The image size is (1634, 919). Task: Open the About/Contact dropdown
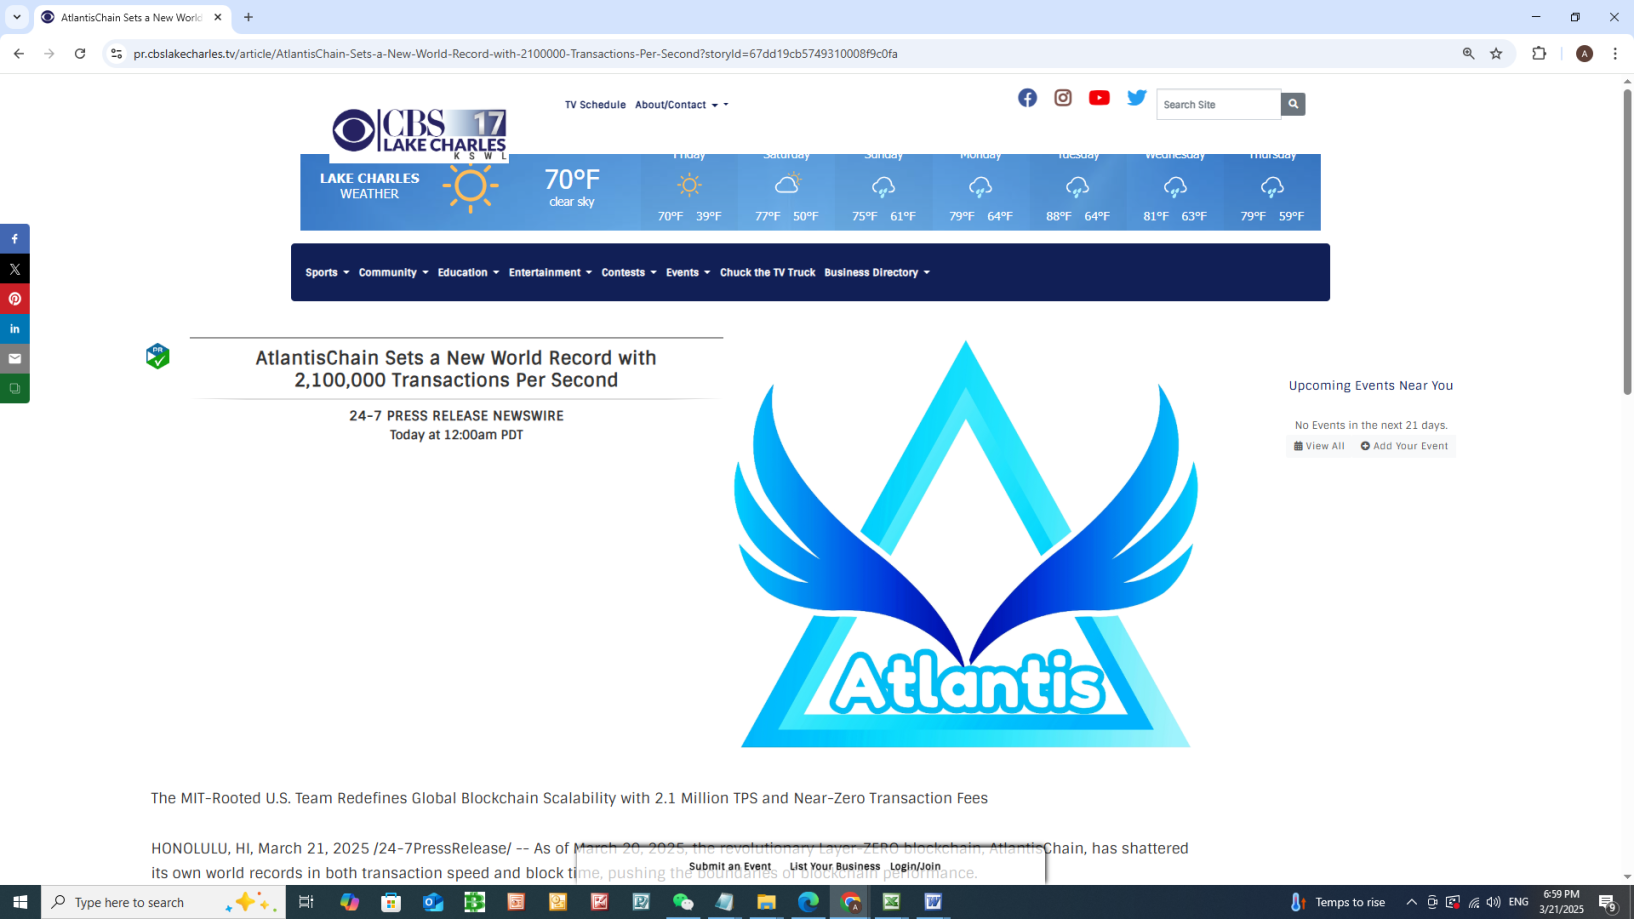pyautogui.click(x=681, y=105)
